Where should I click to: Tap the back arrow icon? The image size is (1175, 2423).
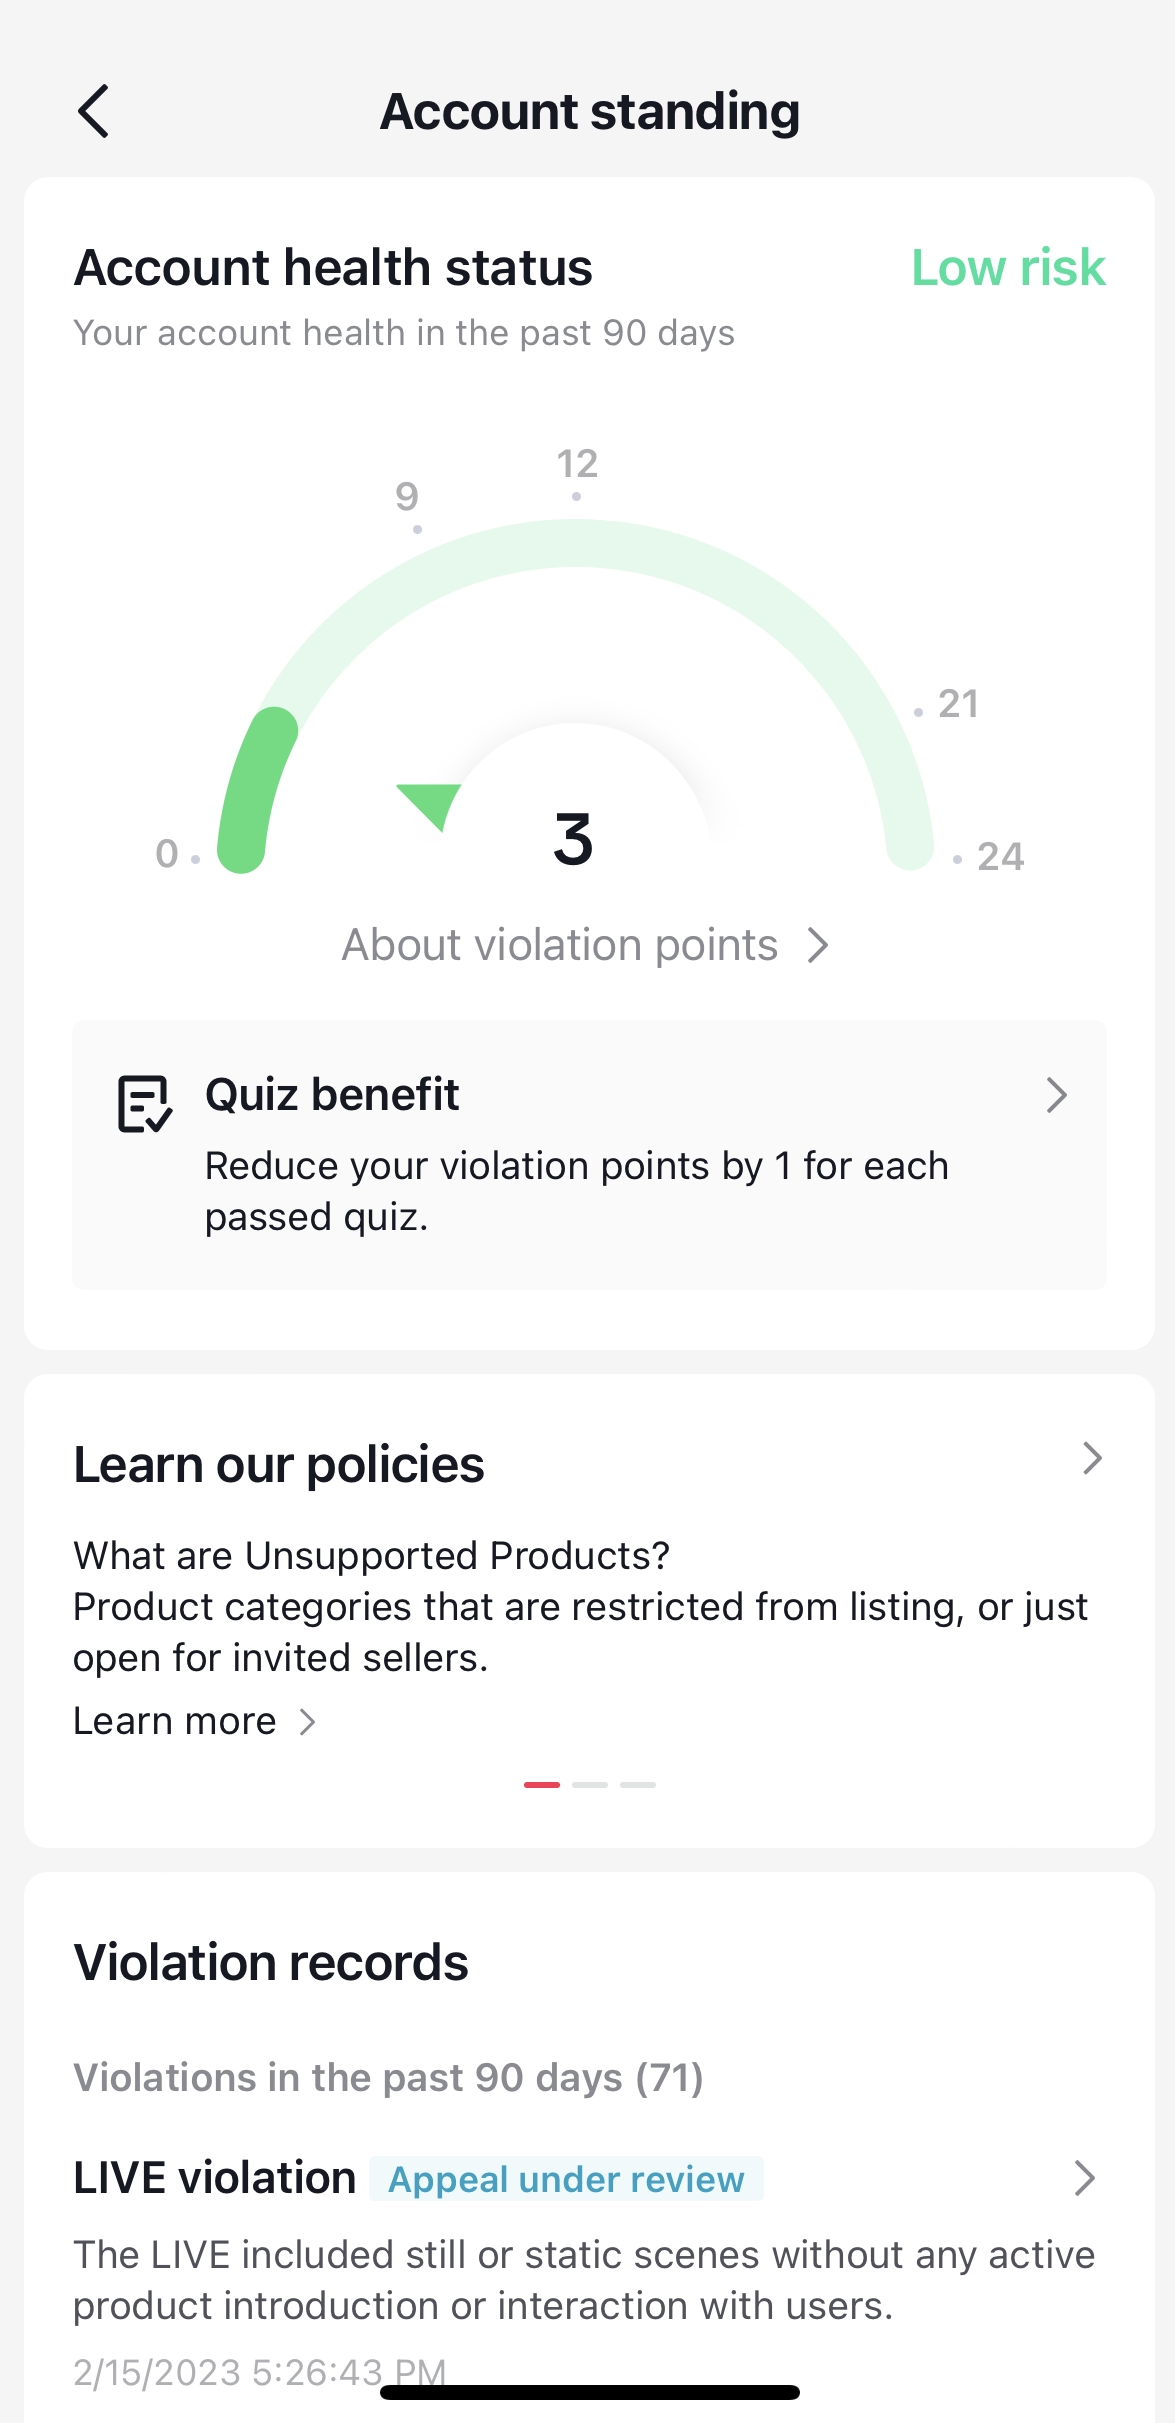[x=93, y=111]
